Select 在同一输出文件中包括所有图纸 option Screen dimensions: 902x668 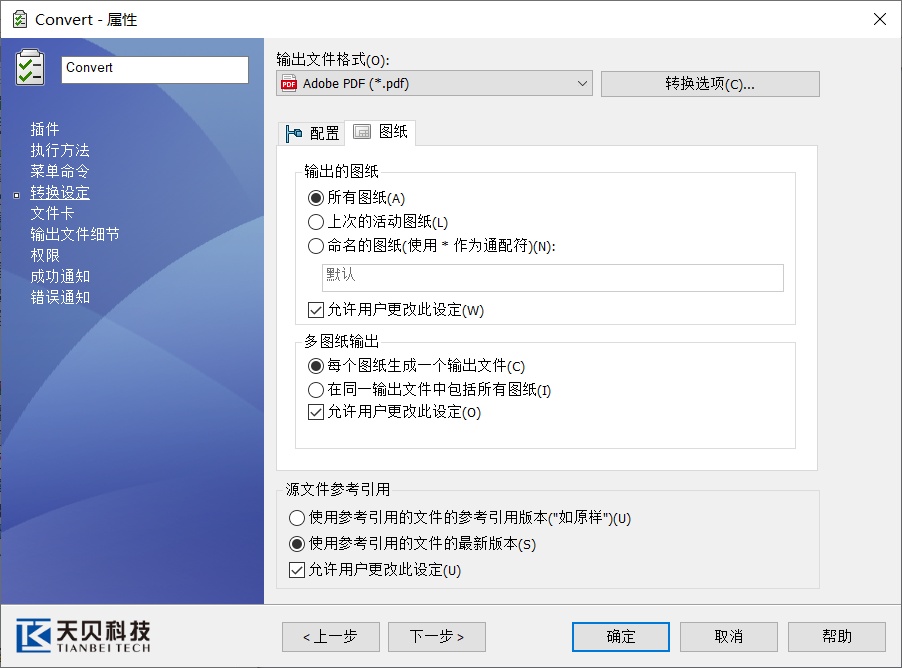[x=316, y=390]
